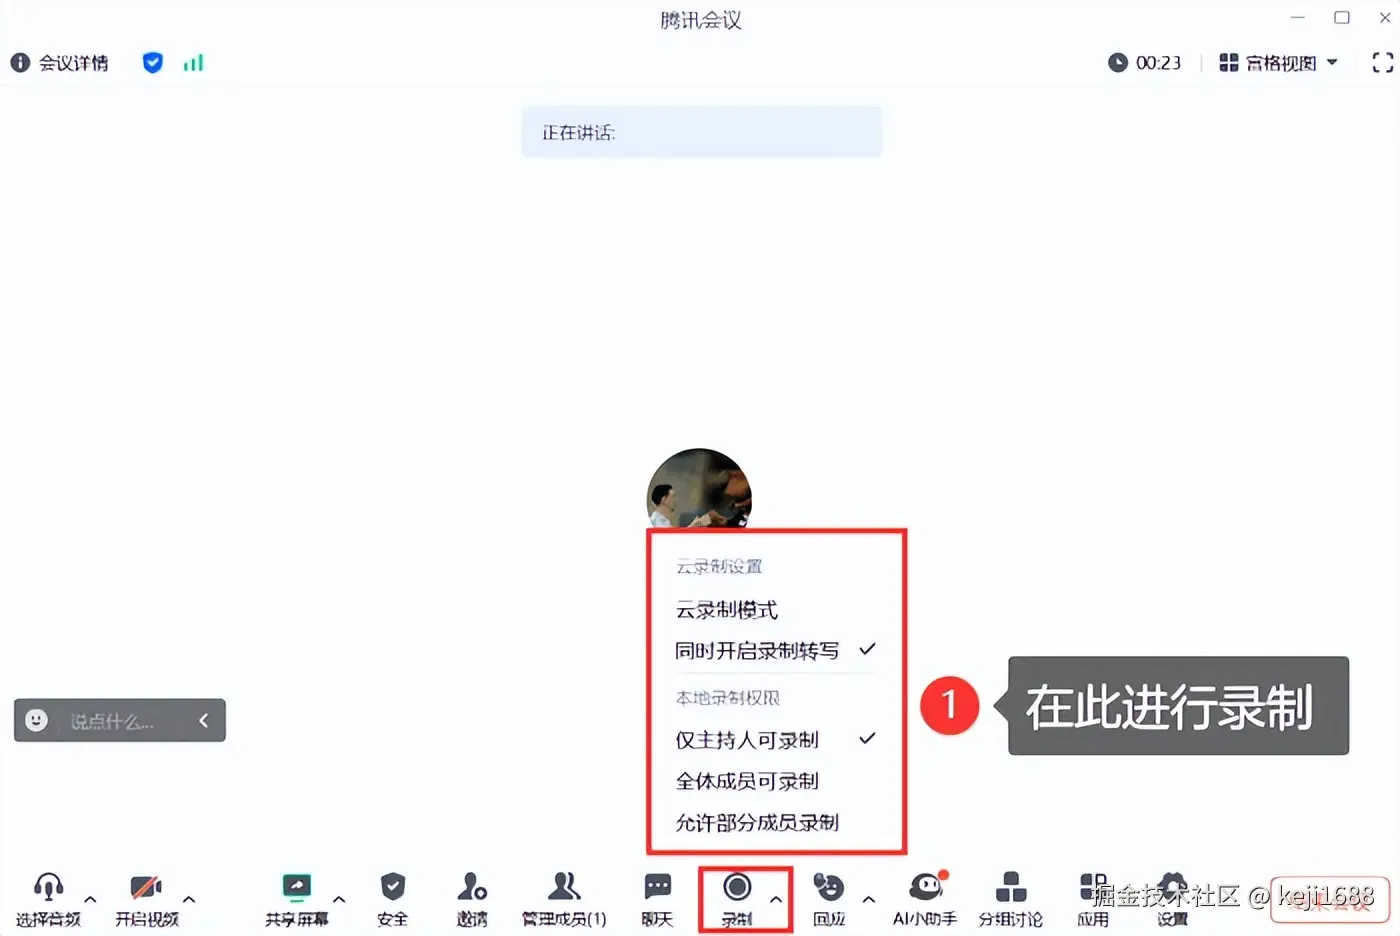Click the smiley emoji icon in chat box
This screenshot has width=1400, height=936.
coord(37,720)
